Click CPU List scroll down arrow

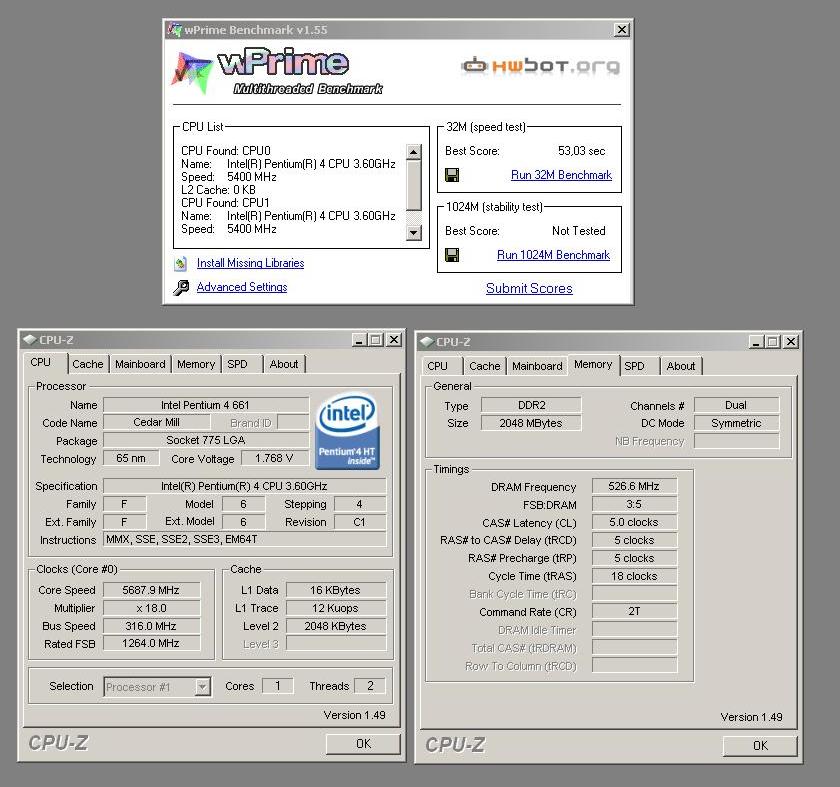click(413, 233)
